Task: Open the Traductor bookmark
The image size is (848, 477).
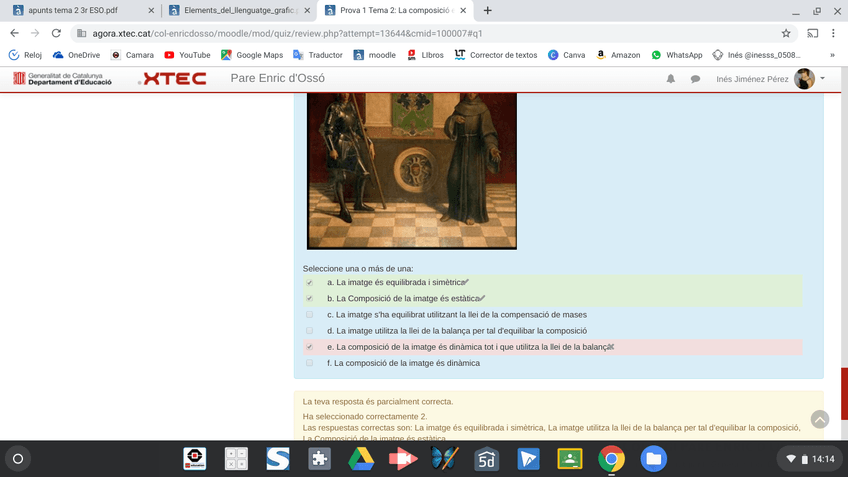Action: click(318, 55)
